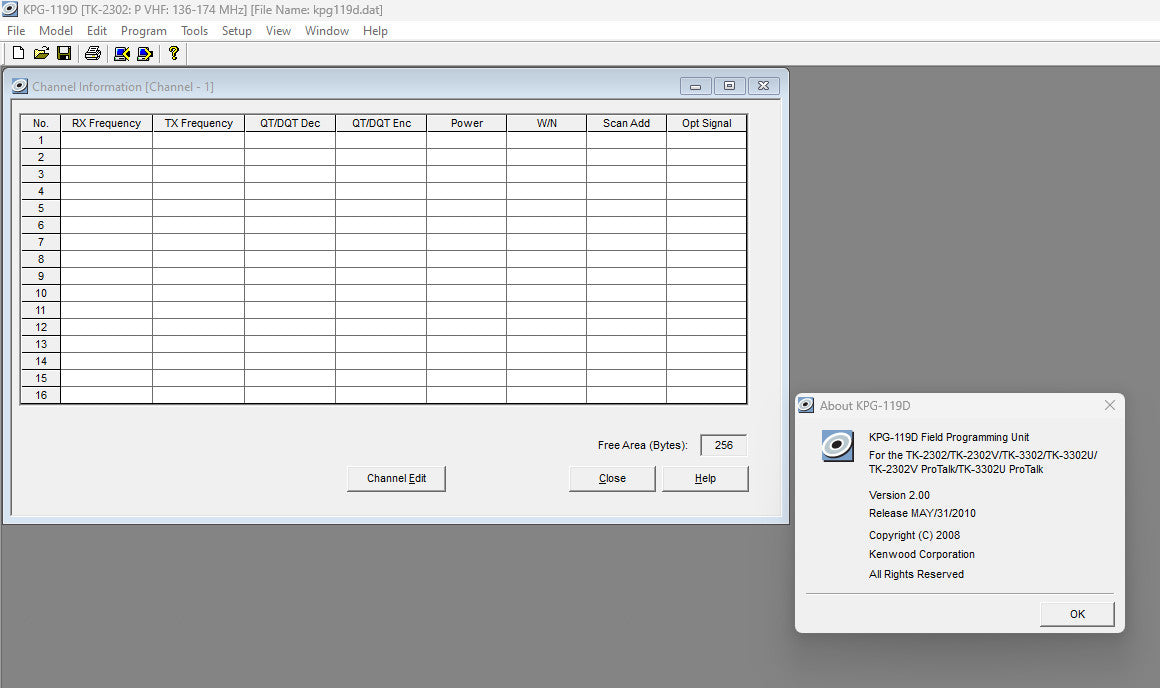Select channel row number 1
The image size is (1160, 688).
coord(41,140)
